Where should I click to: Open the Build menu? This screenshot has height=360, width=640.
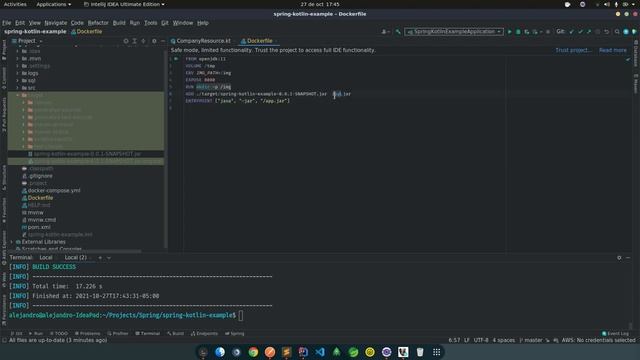119,23
